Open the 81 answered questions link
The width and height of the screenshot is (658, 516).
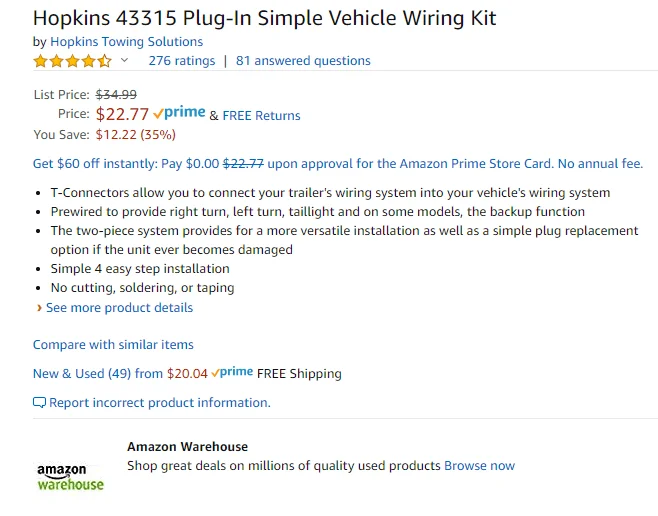click(x=303, y=61)
